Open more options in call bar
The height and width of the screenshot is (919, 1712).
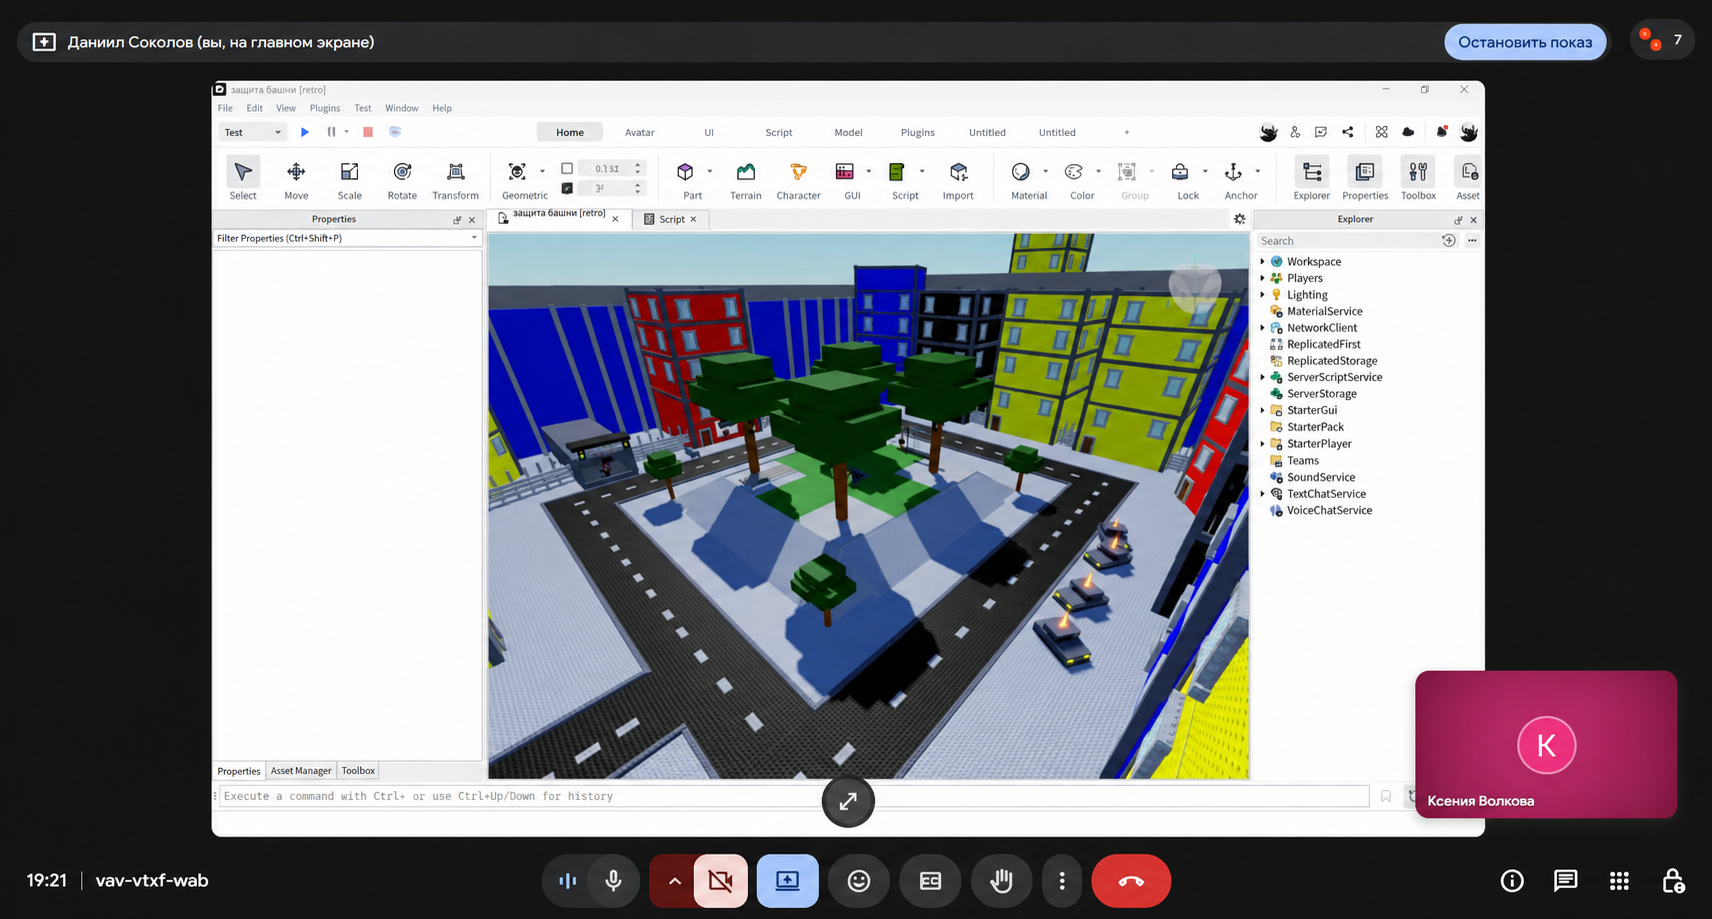pyautogui.click(x=1062, y=881)
